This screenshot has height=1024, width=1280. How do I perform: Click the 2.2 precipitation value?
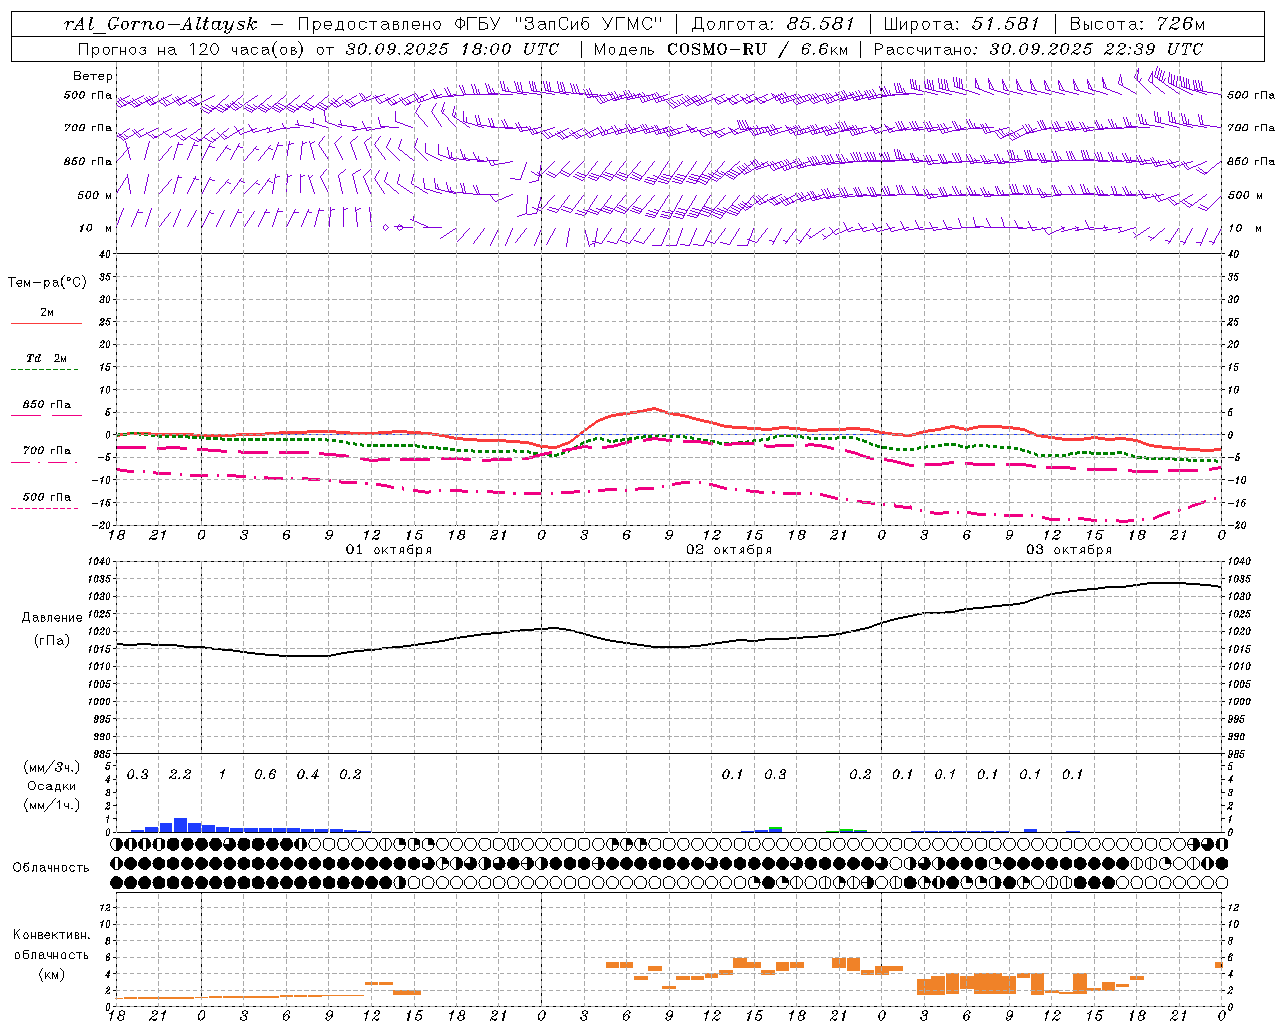(x=180, y=774)
